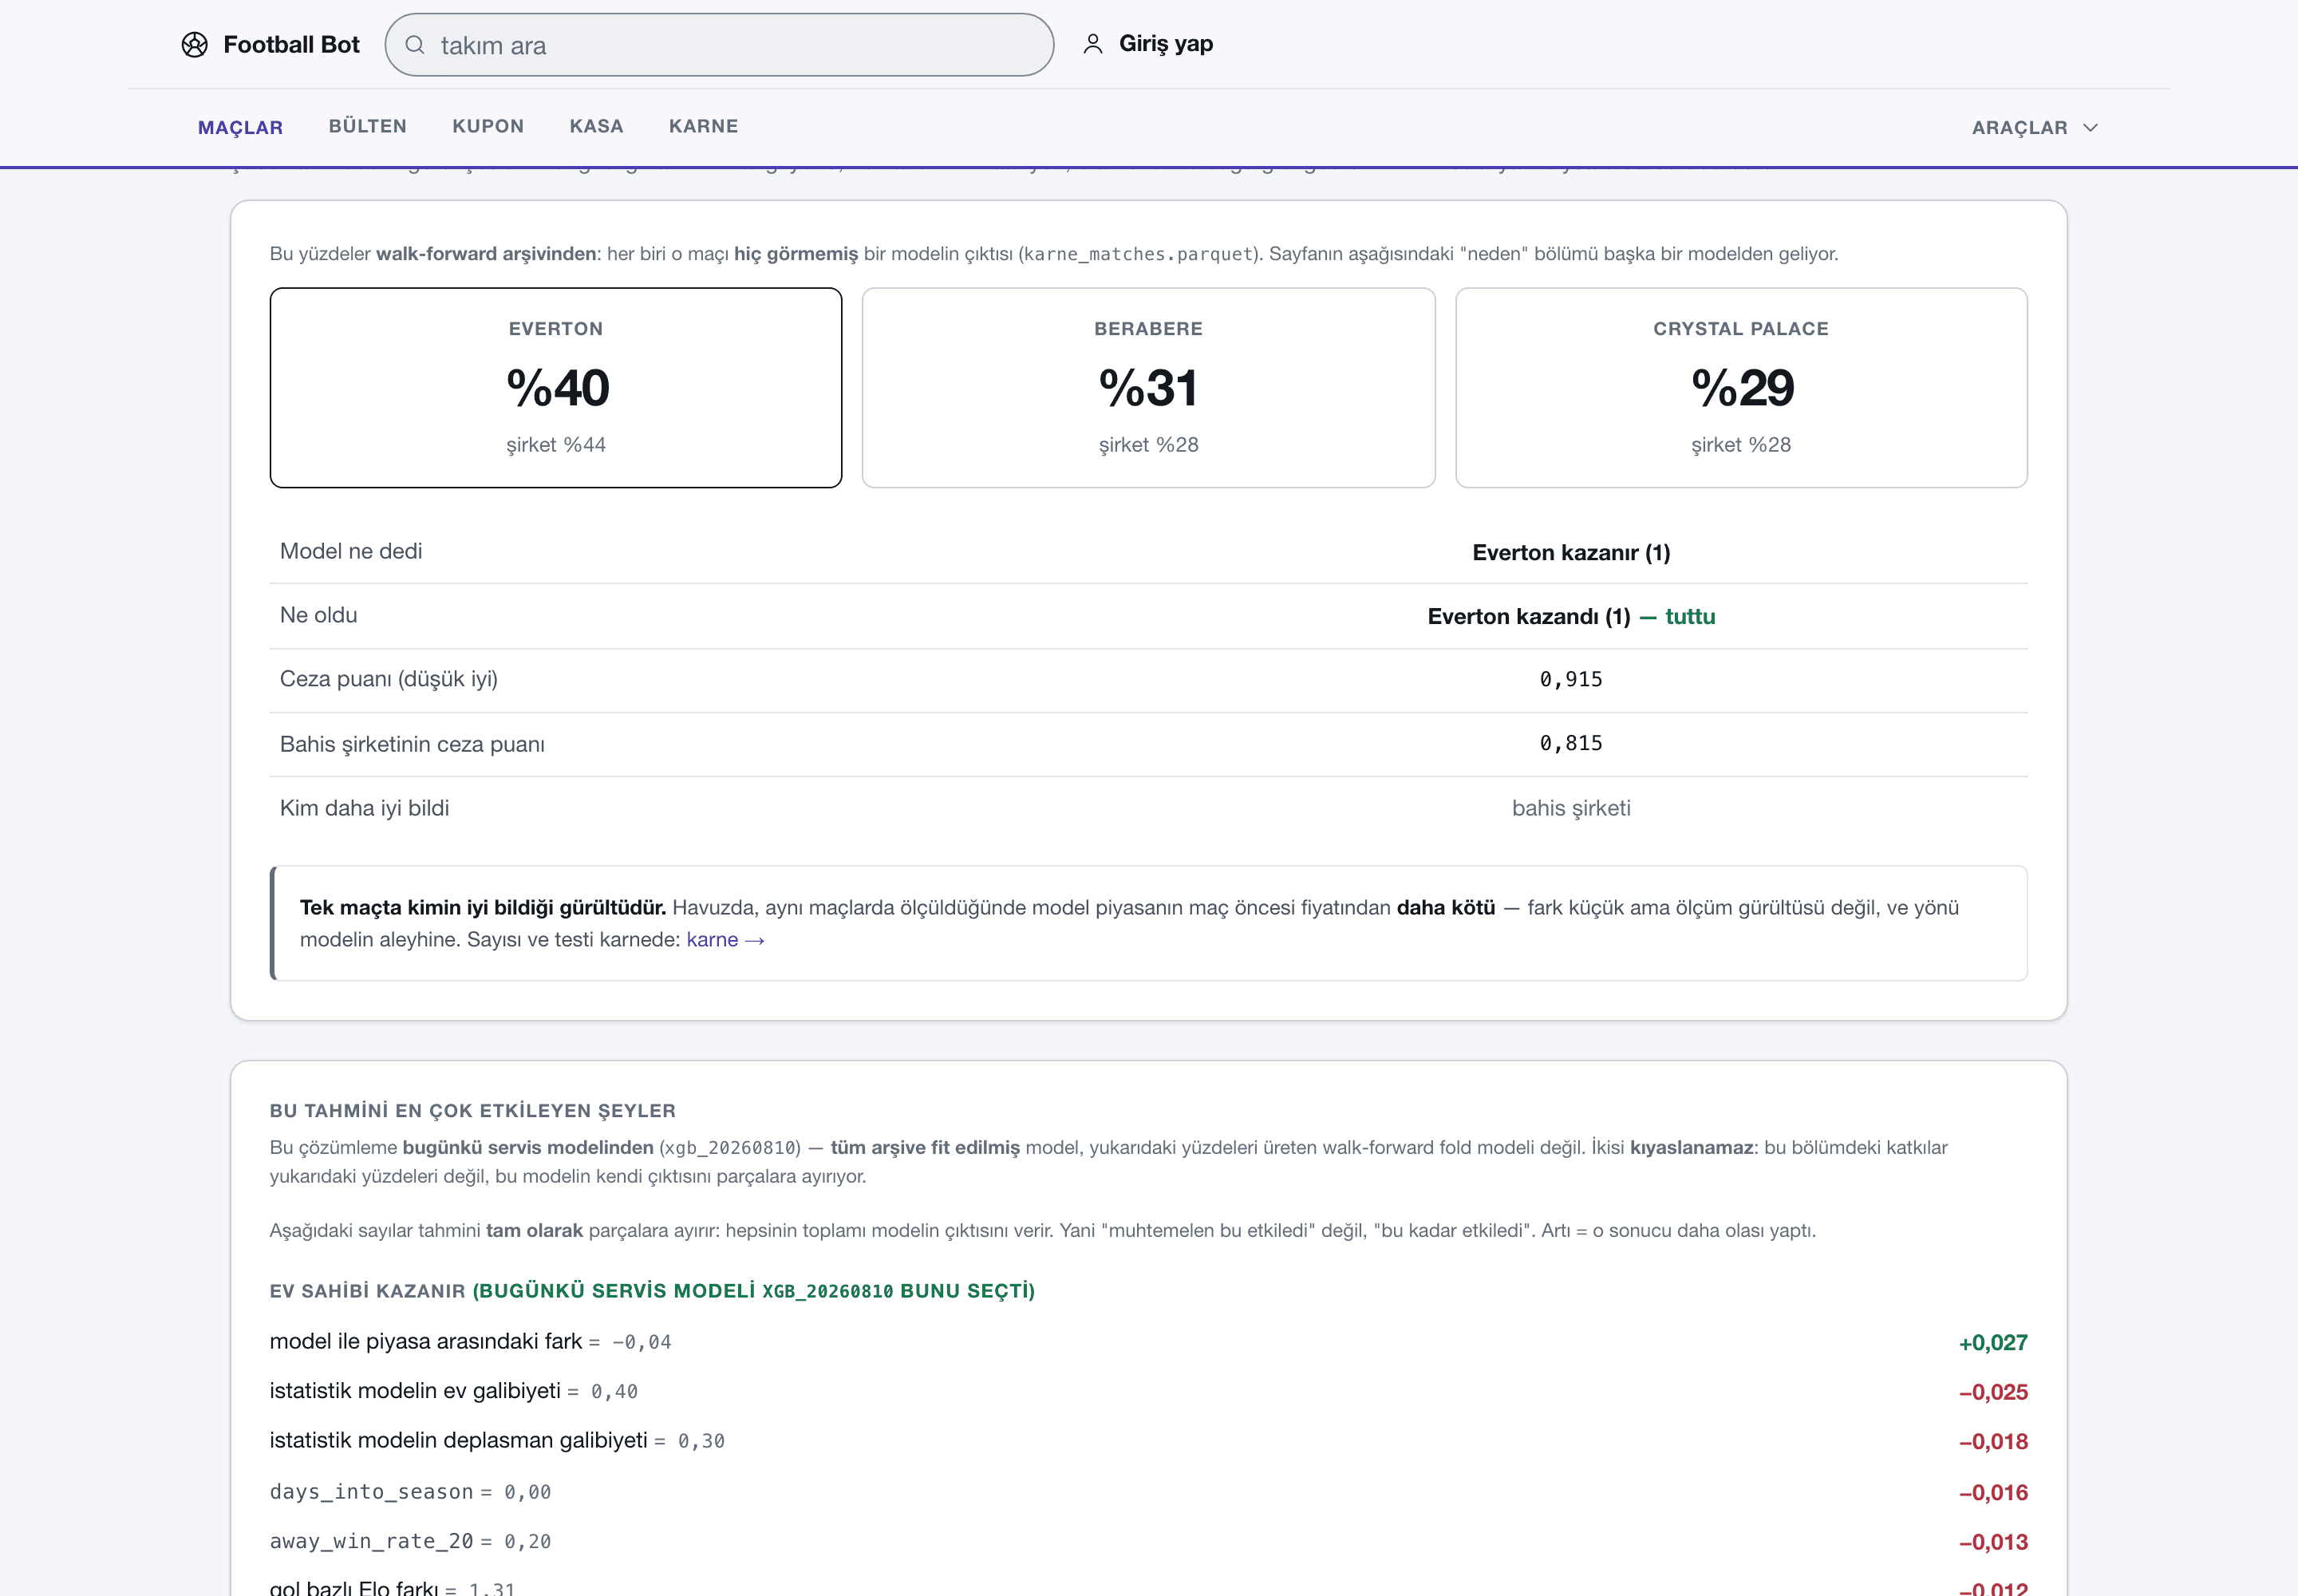Go to the KUPON tab

[x=488, y=126]
